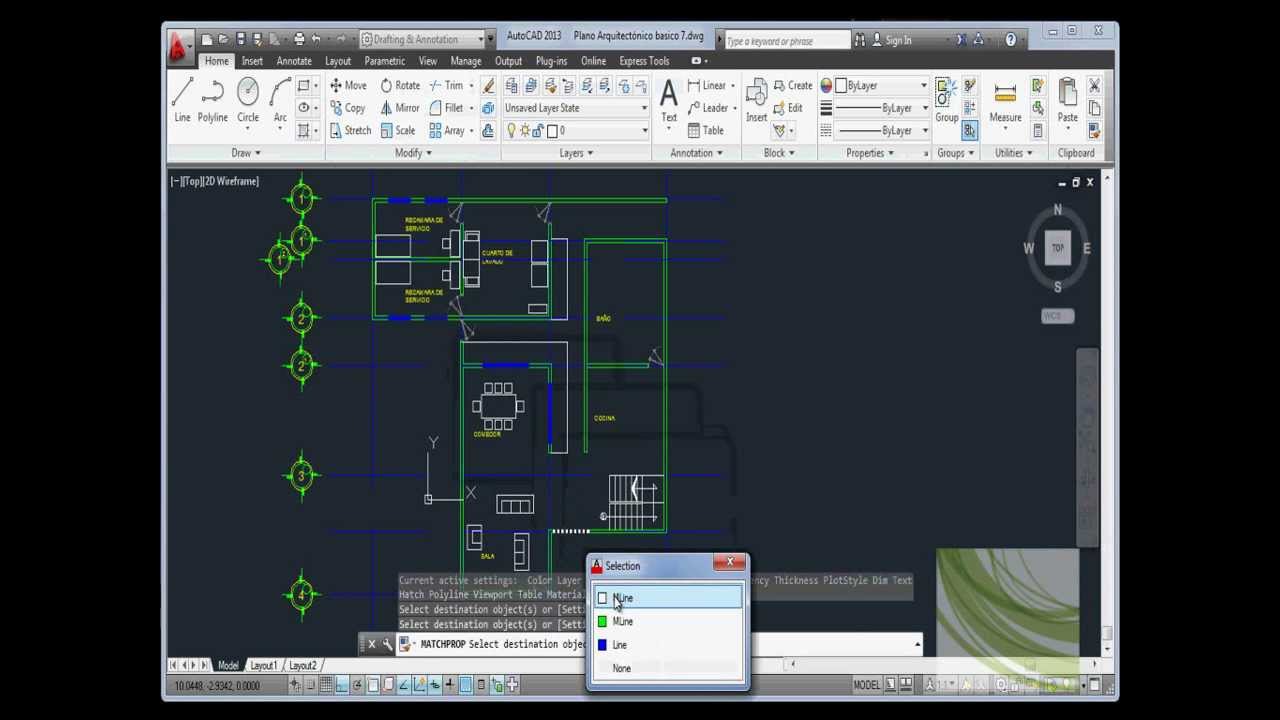
Task: Switch to the Annotate ribbon tab
Action: (294, 61)
